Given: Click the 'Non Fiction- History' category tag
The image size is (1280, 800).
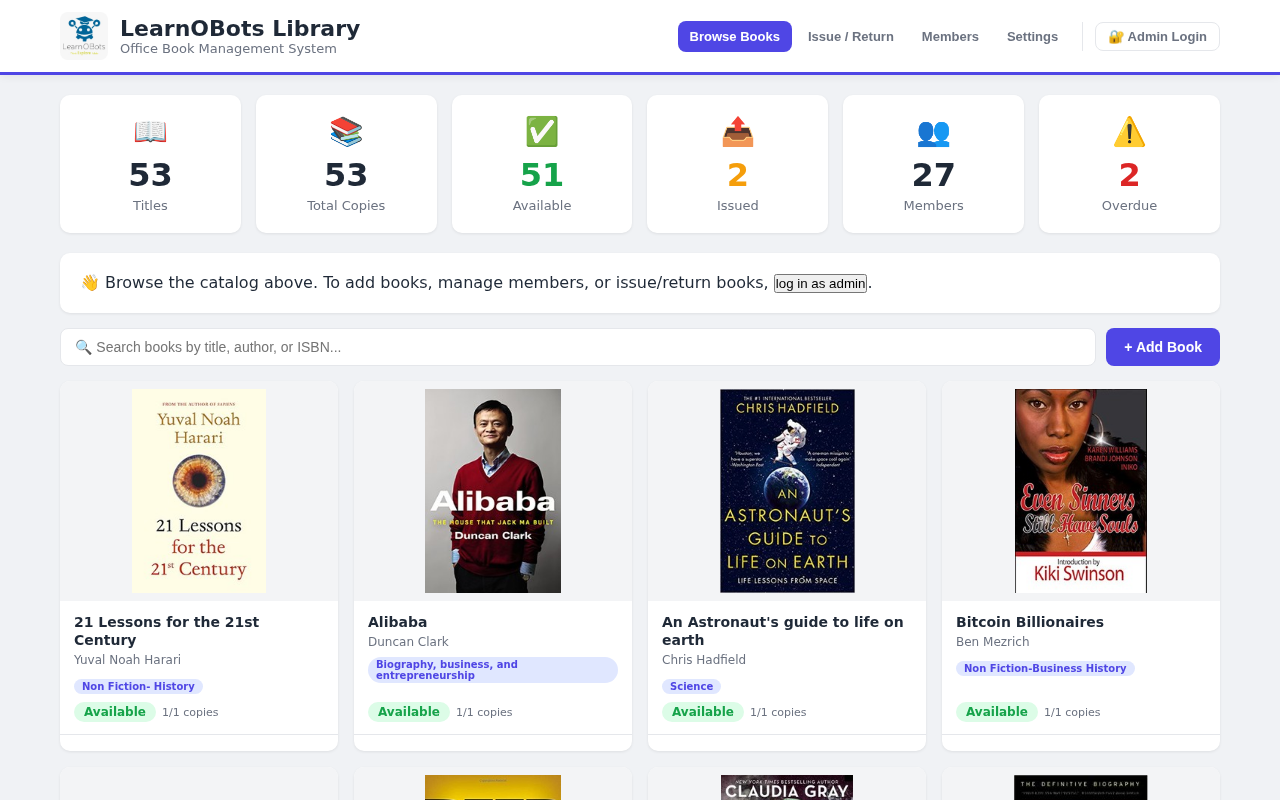Looking at the screenshot, I should [x=138, y=686].
